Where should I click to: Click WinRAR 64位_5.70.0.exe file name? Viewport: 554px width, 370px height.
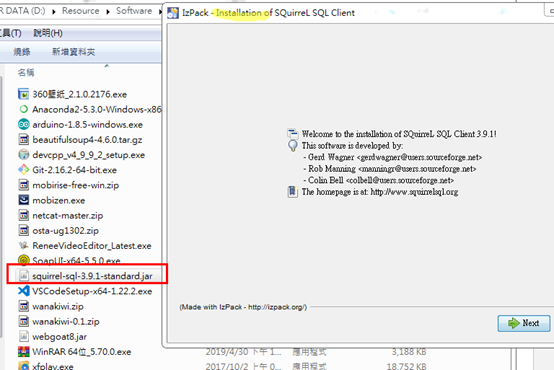click(x=82, y=352)
